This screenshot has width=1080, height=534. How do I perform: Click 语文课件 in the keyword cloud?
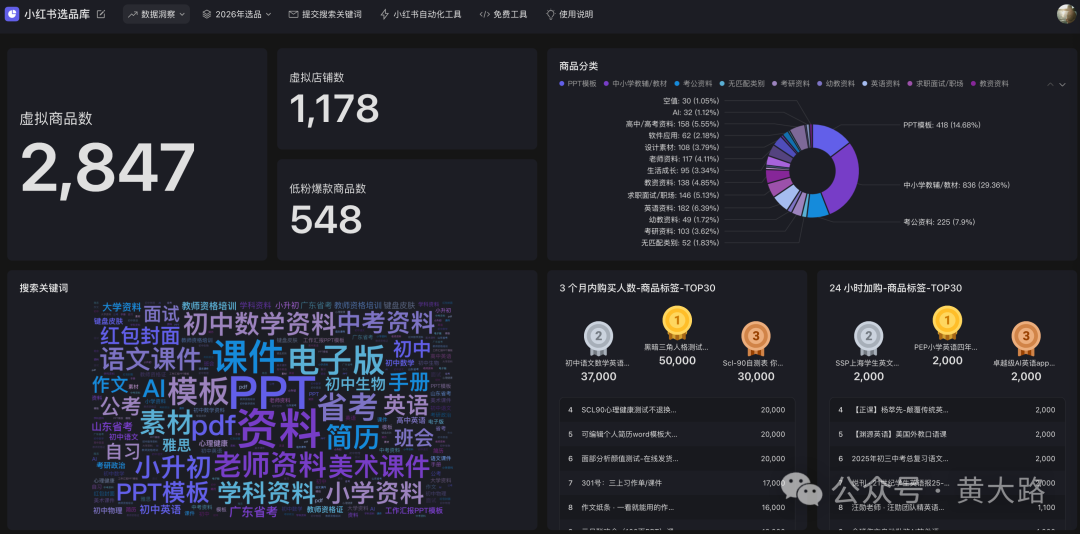pos(151,359)
